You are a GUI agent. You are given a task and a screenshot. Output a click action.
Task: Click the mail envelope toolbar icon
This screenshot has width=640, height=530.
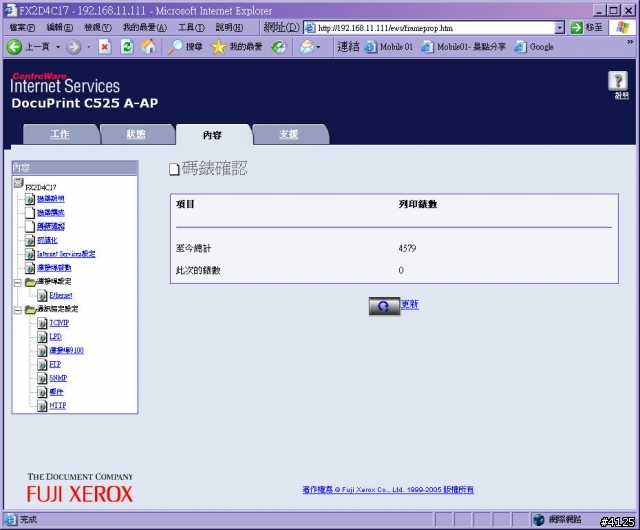pos(307,47)
